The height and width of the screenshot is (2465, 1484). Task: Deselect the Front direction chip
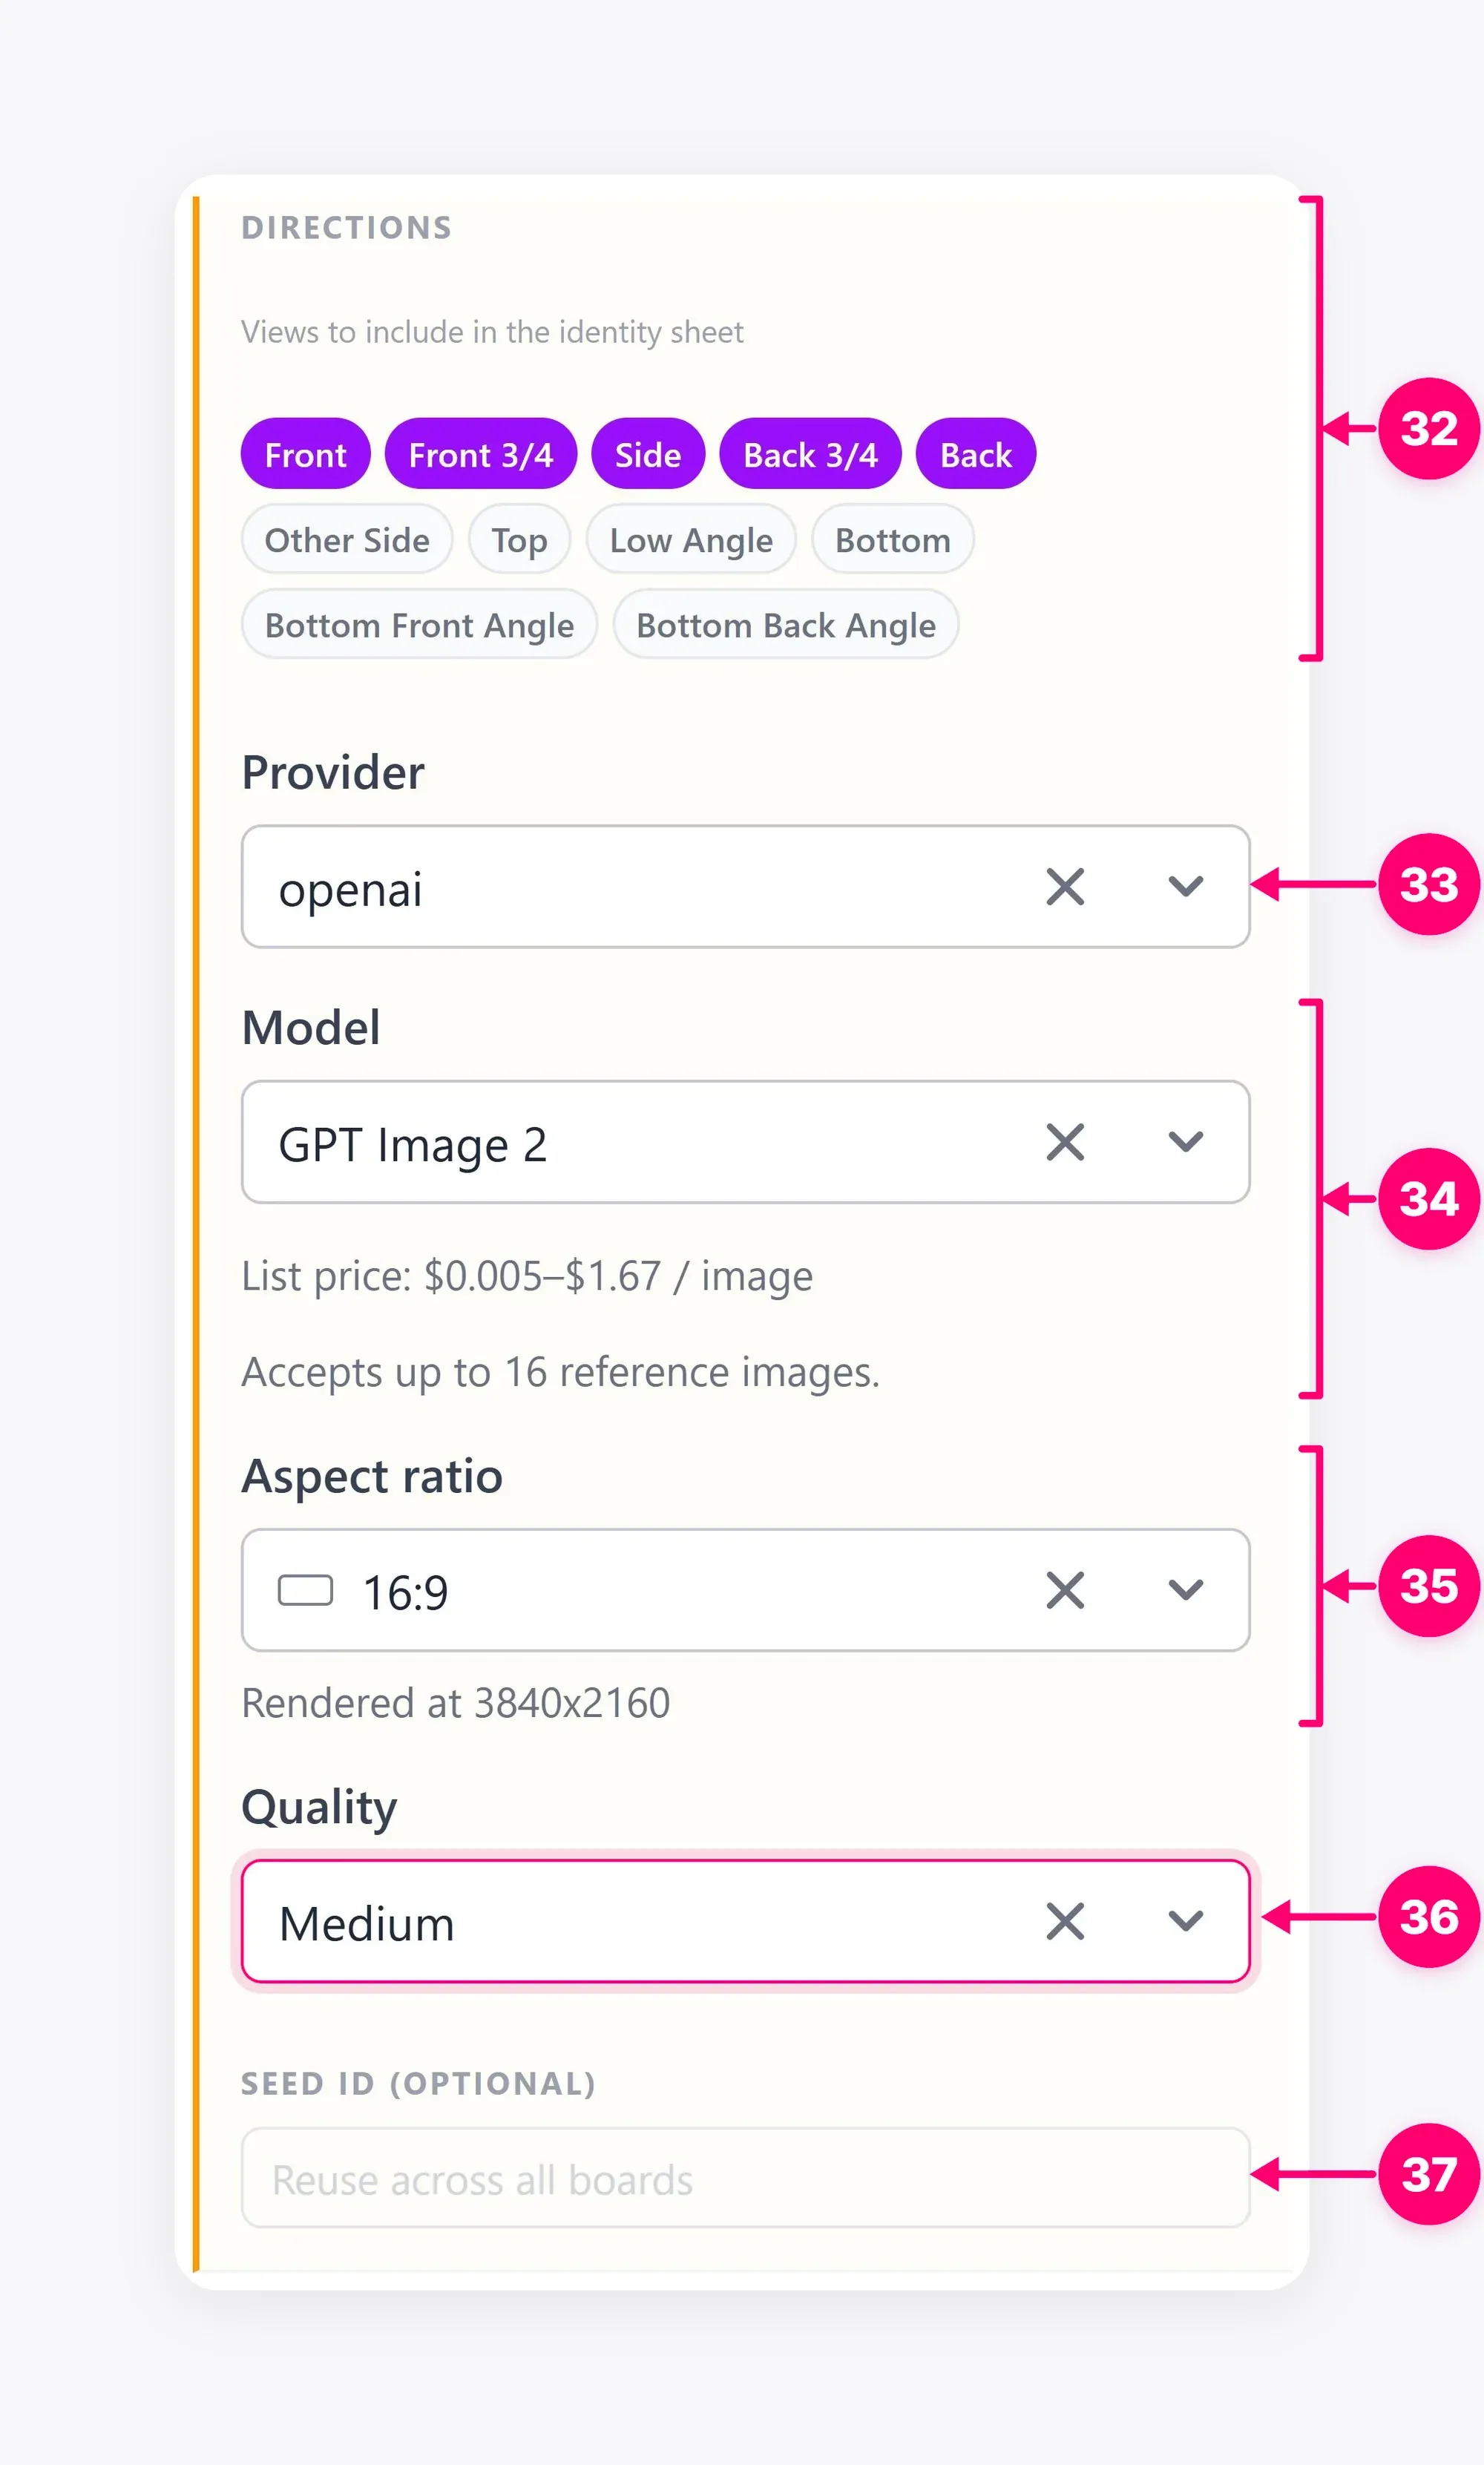305,454
